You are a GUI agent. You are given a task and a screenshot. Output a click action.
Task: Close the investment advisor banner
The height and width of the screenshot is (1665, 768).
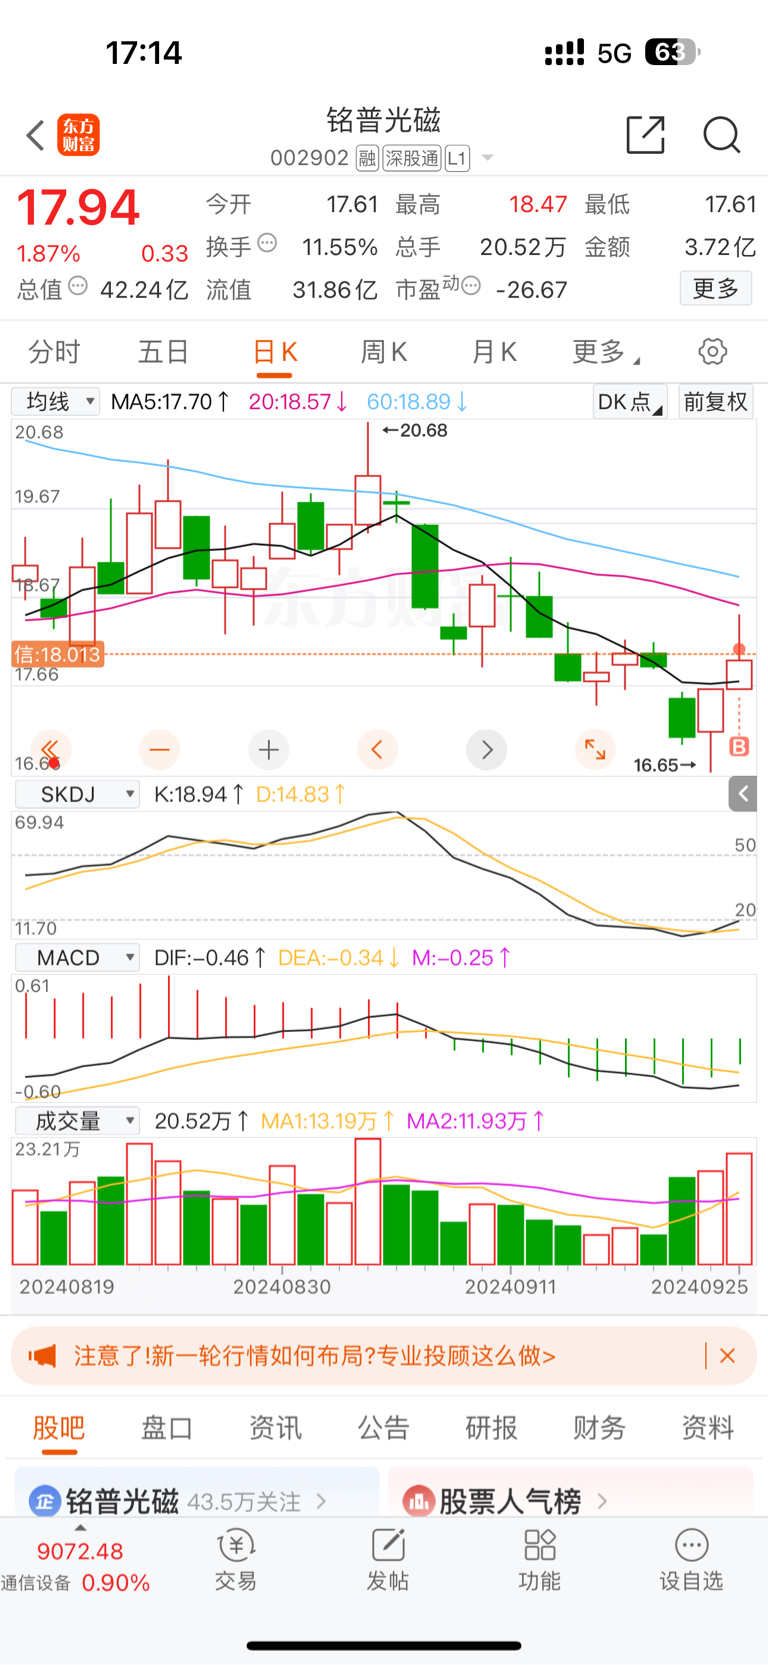727,1356
